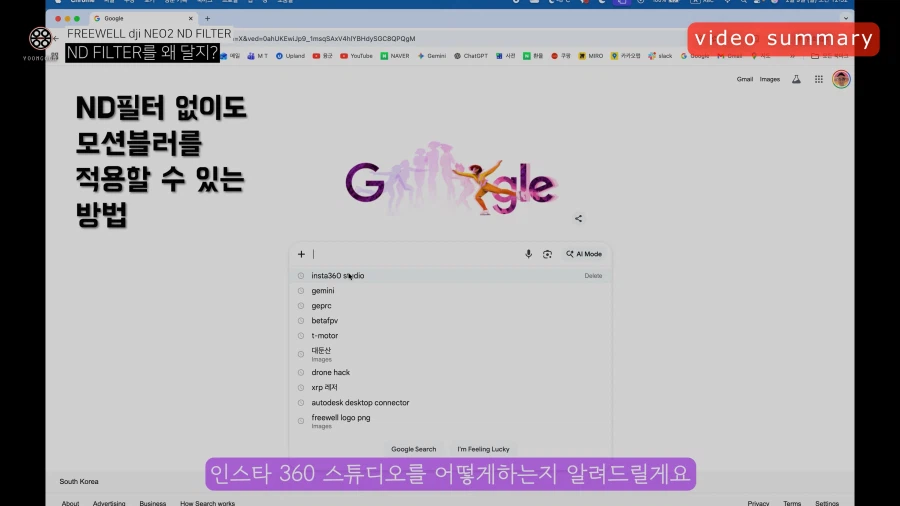The height and width of the screenshot is (506, 900).
Task: Open Search Labs flask icon
Action: (x=796, y=79)
